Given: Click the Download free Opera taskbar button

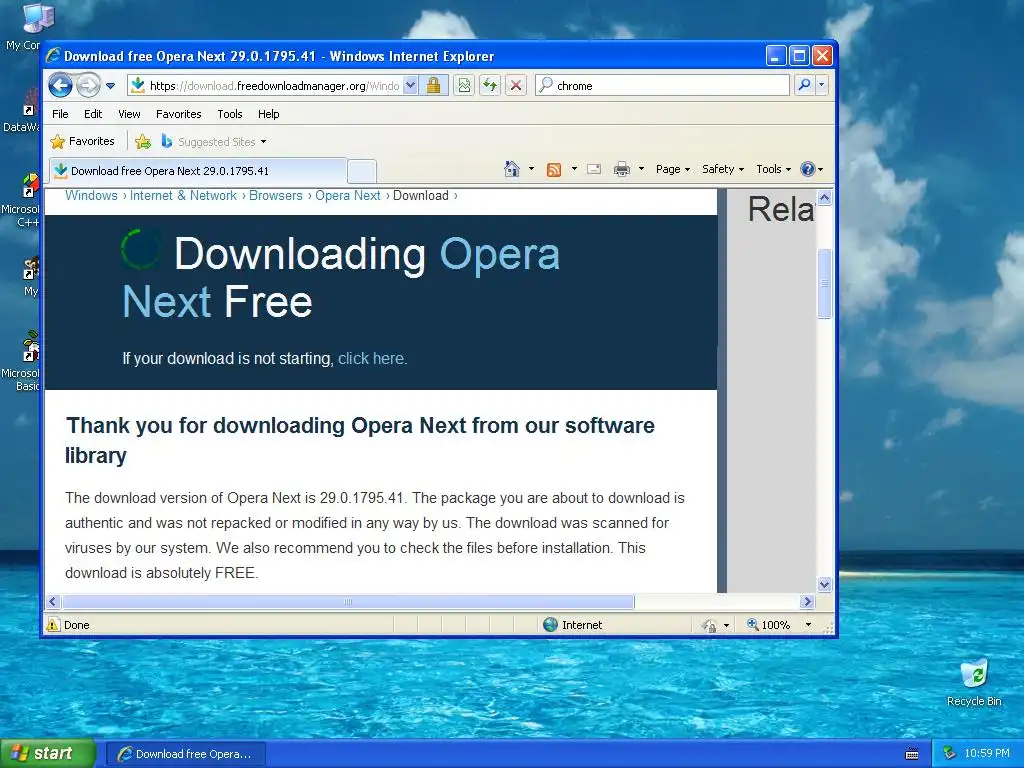Looking at the screenshot, I should pyautogui.click(x=185, y=754).
